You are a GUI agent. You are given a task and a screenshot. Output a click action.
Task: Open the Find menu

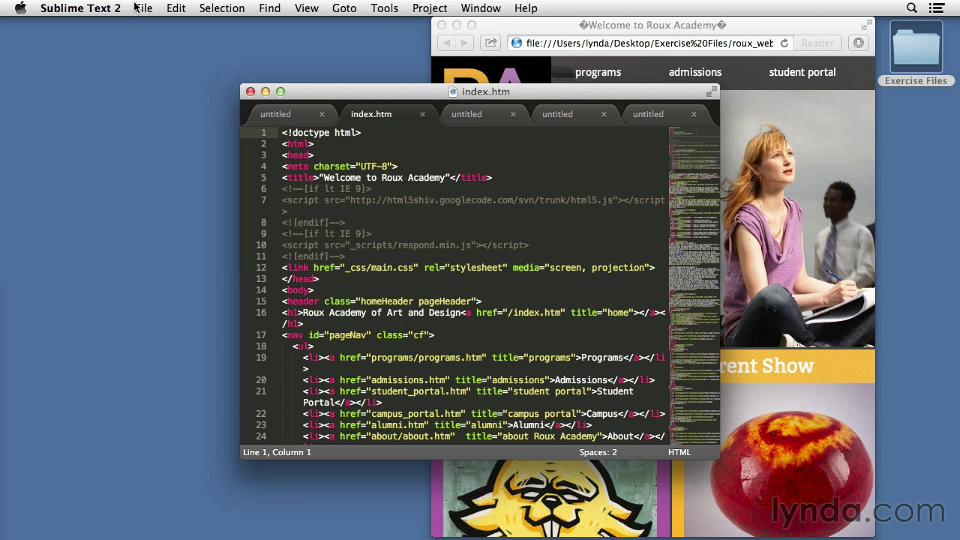pos(269,8)
